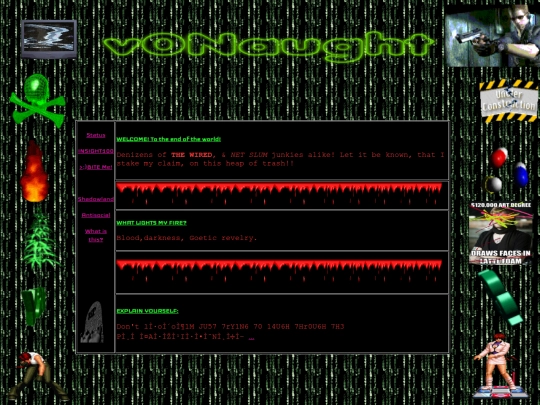Open the Status link in sidebar
This screenshot has height=405, width=540.
click(x=96, y=135)
